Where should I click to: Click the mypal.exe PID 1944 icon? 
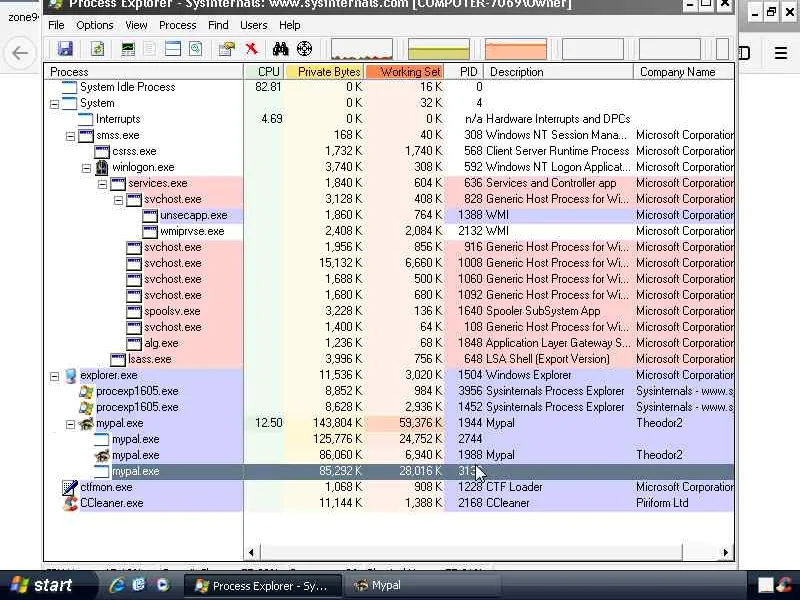coord(87,423)
